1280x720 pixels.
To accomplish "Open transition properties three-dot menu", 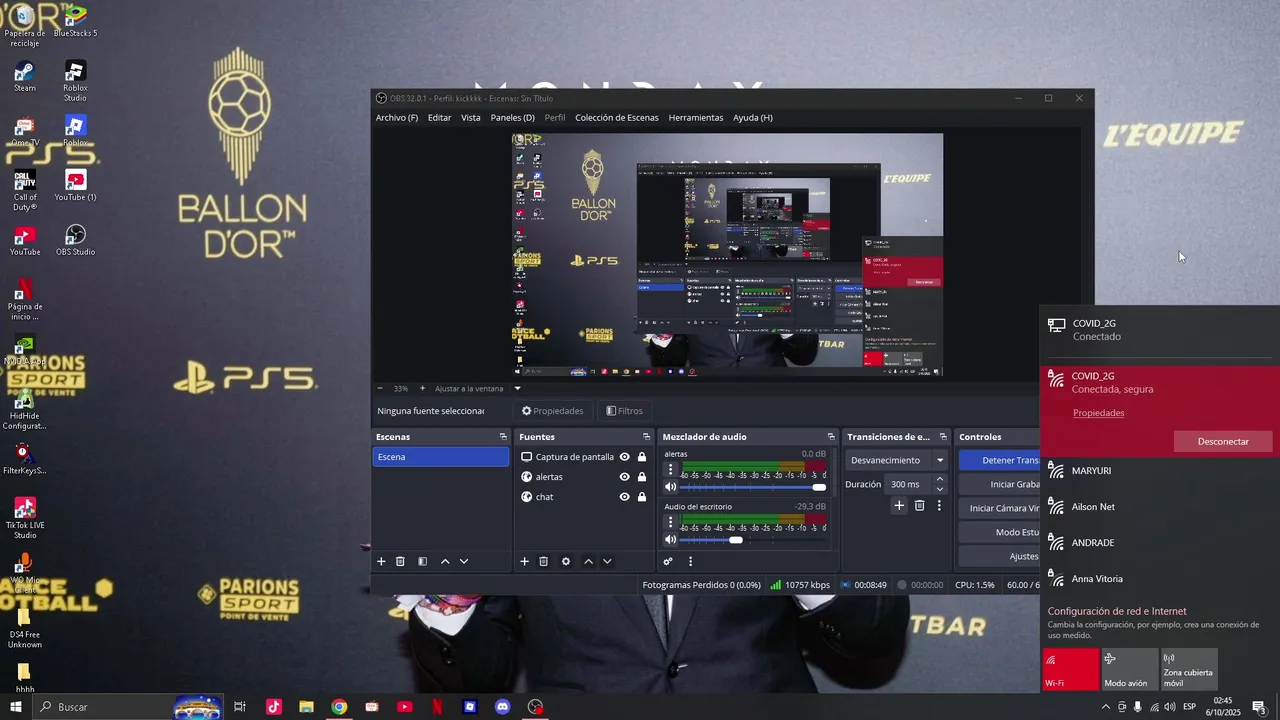I will pyautogui.click(x=939, y=506).
